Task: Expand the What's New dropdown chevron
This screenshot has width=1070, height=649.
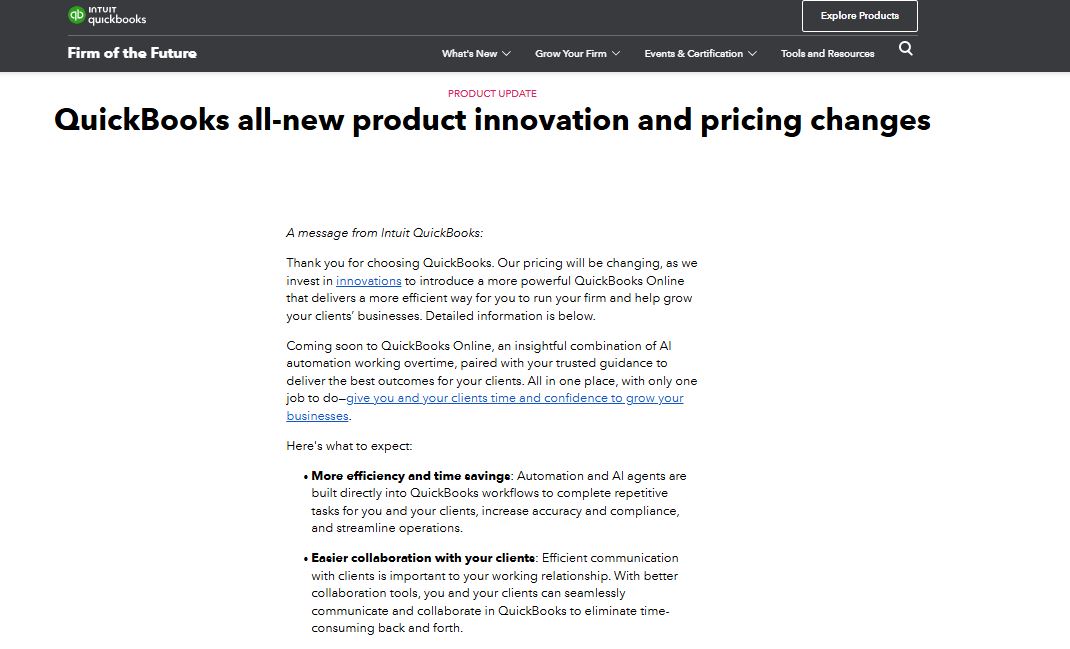Action: pos(506,54)
